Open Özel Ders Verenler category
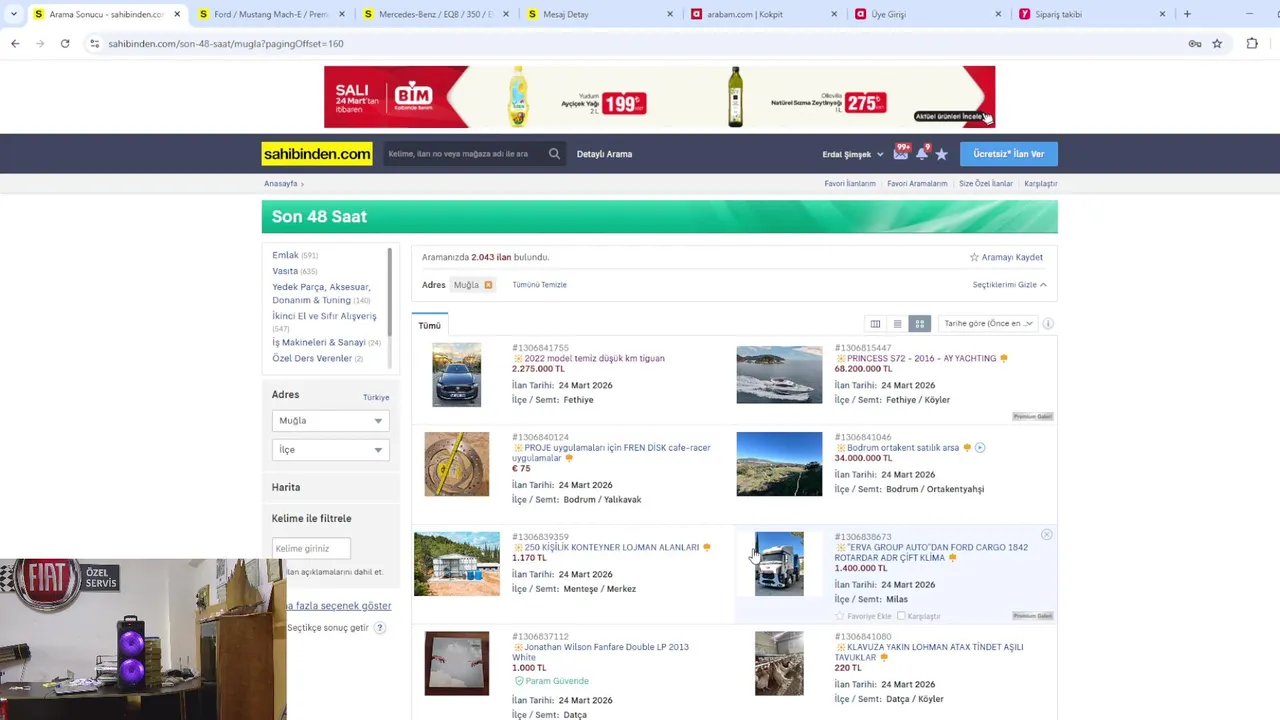 tap(312, 359)
